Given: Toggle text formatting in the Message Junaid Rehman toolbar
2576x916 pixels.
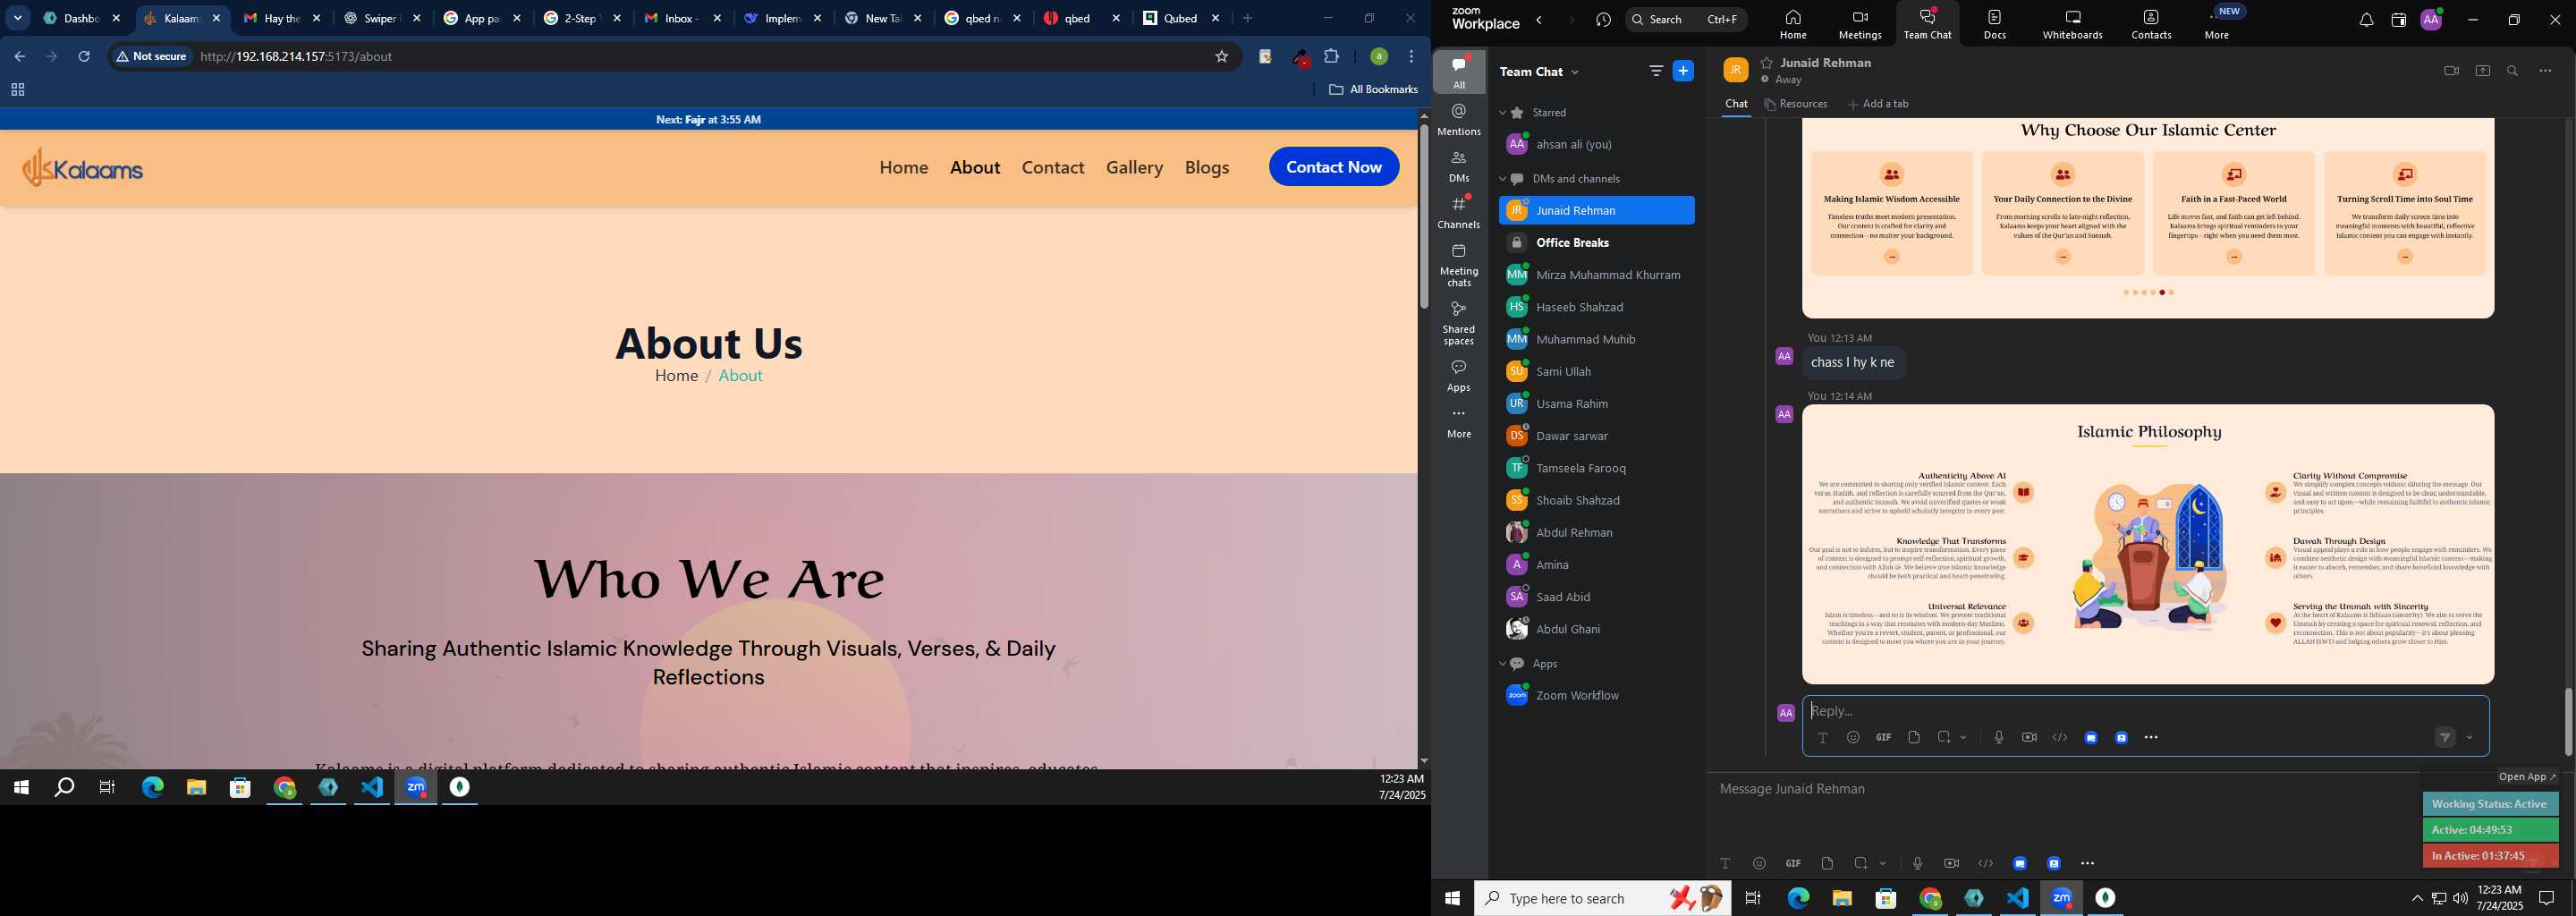Looking at the screenshot, I should click(1725, 863).
